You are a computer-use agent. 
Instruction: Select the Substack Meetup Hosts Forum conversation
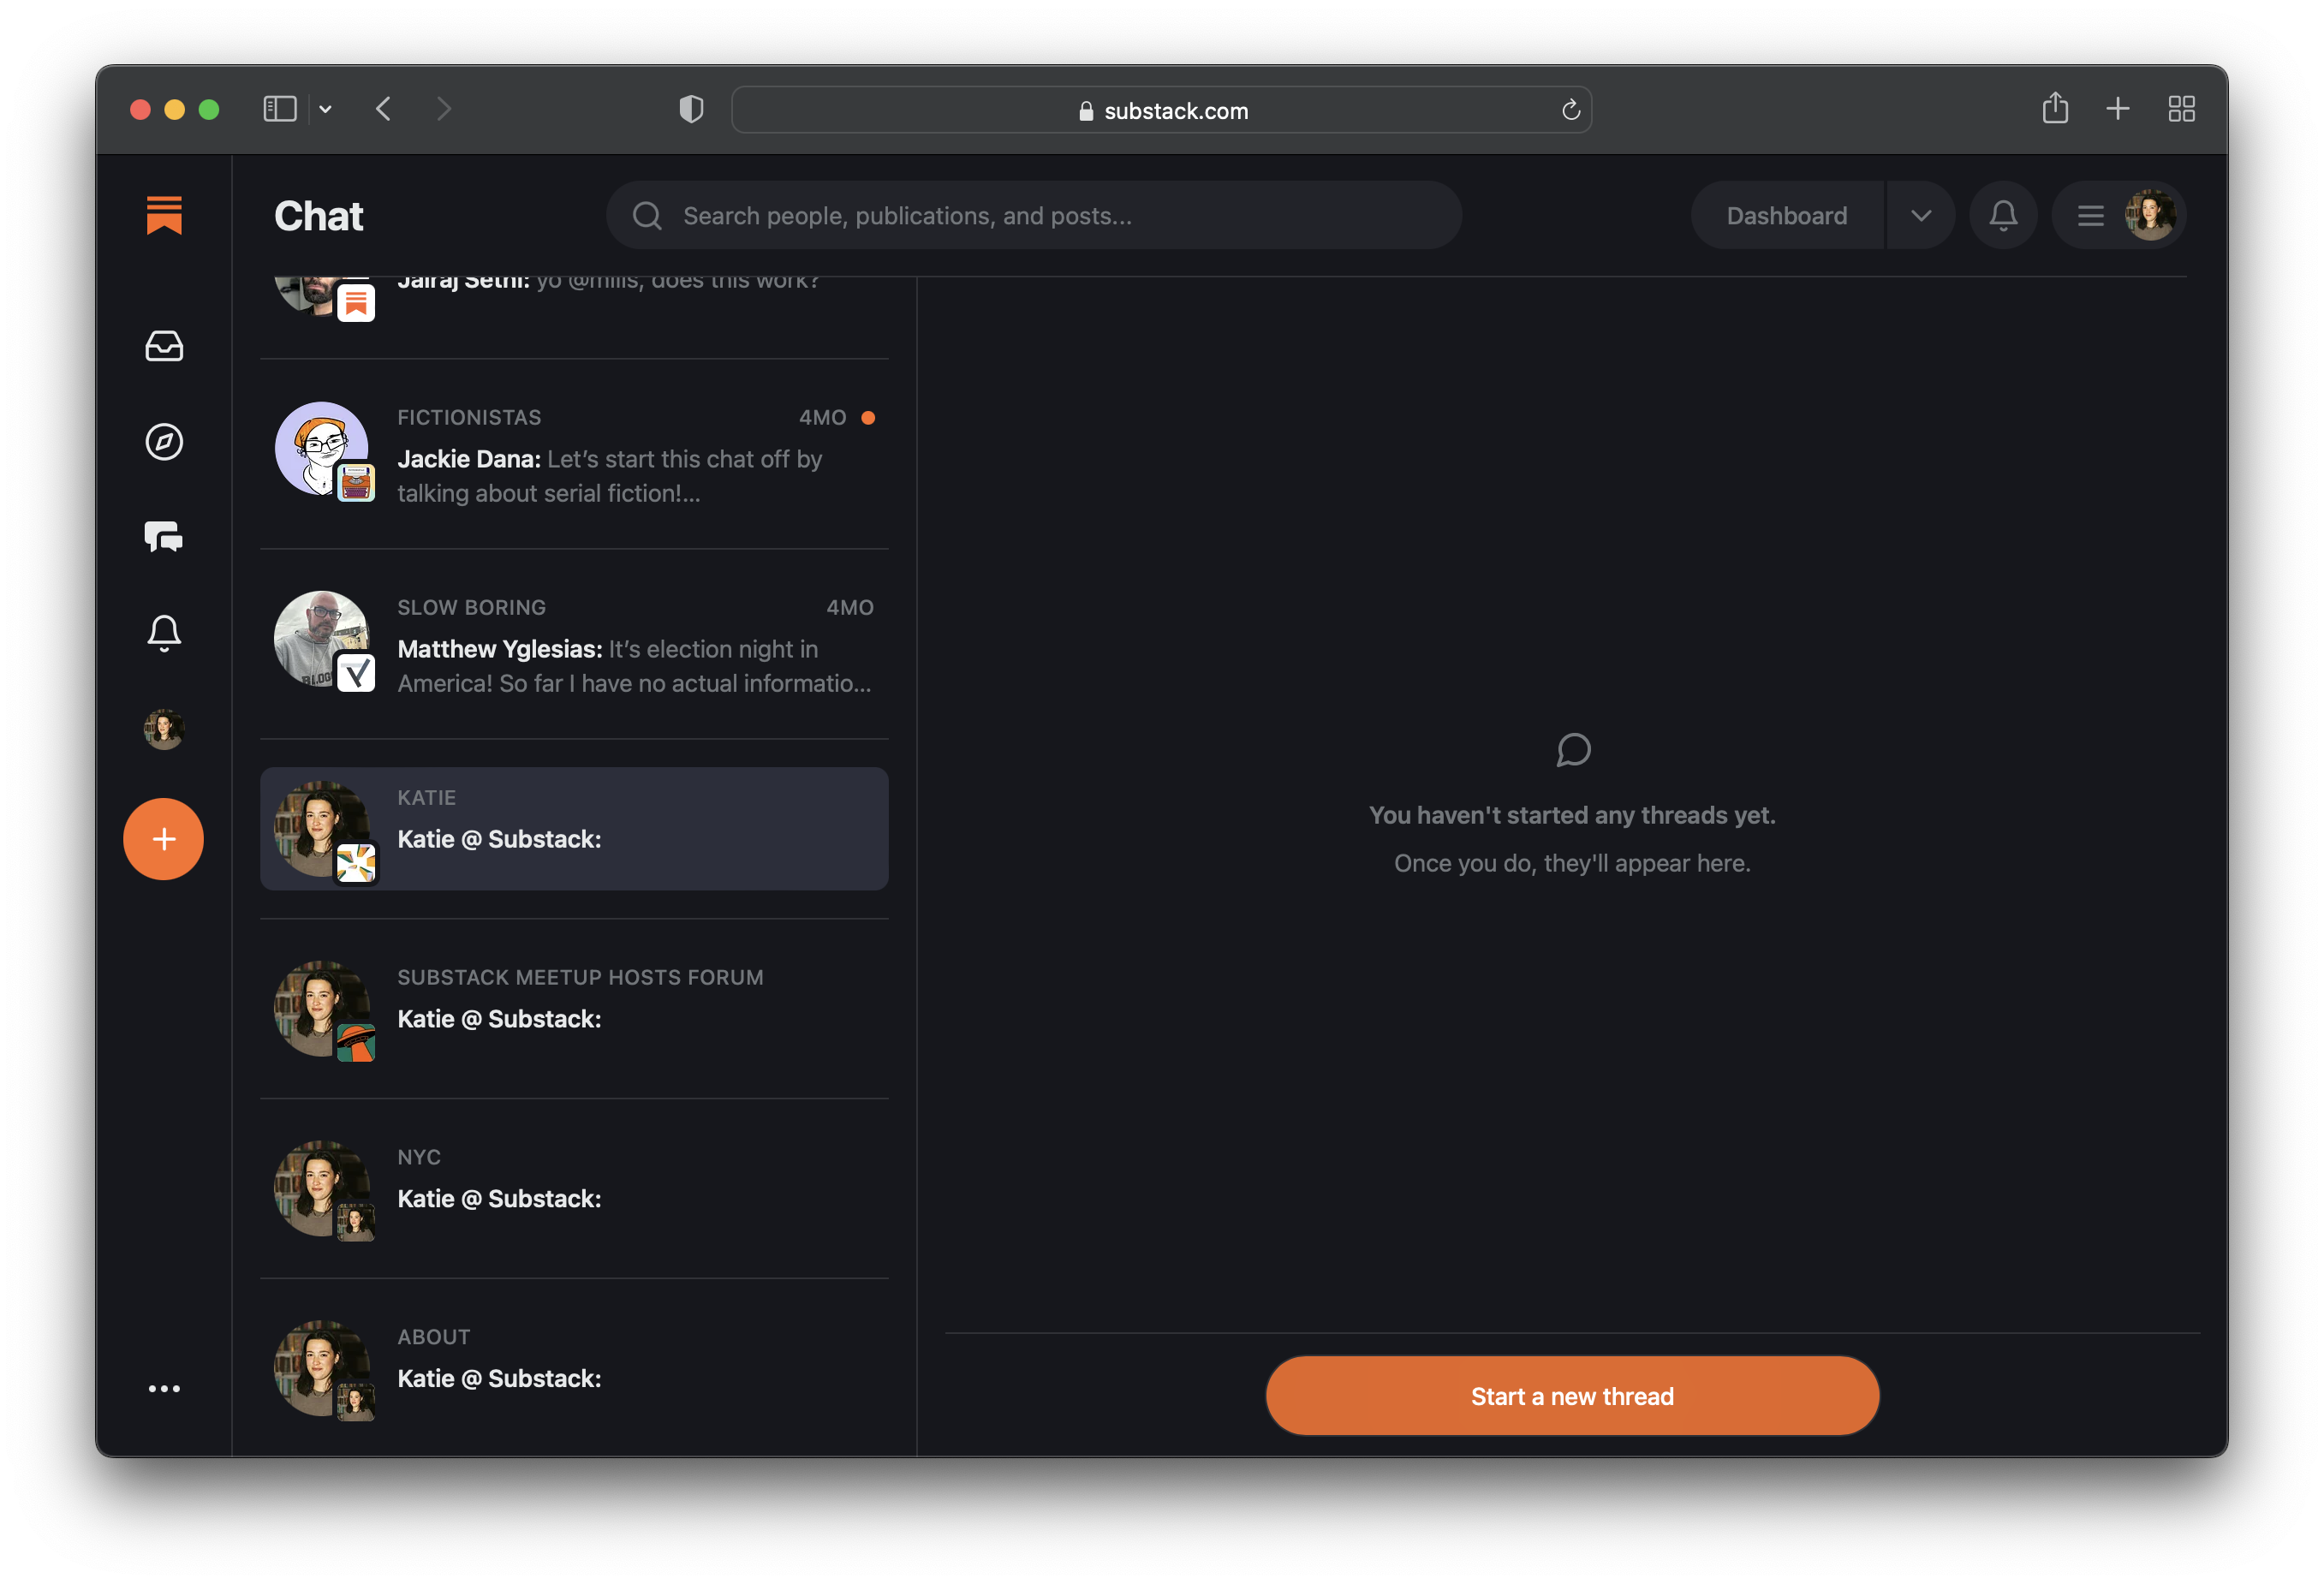point(574,1010)
